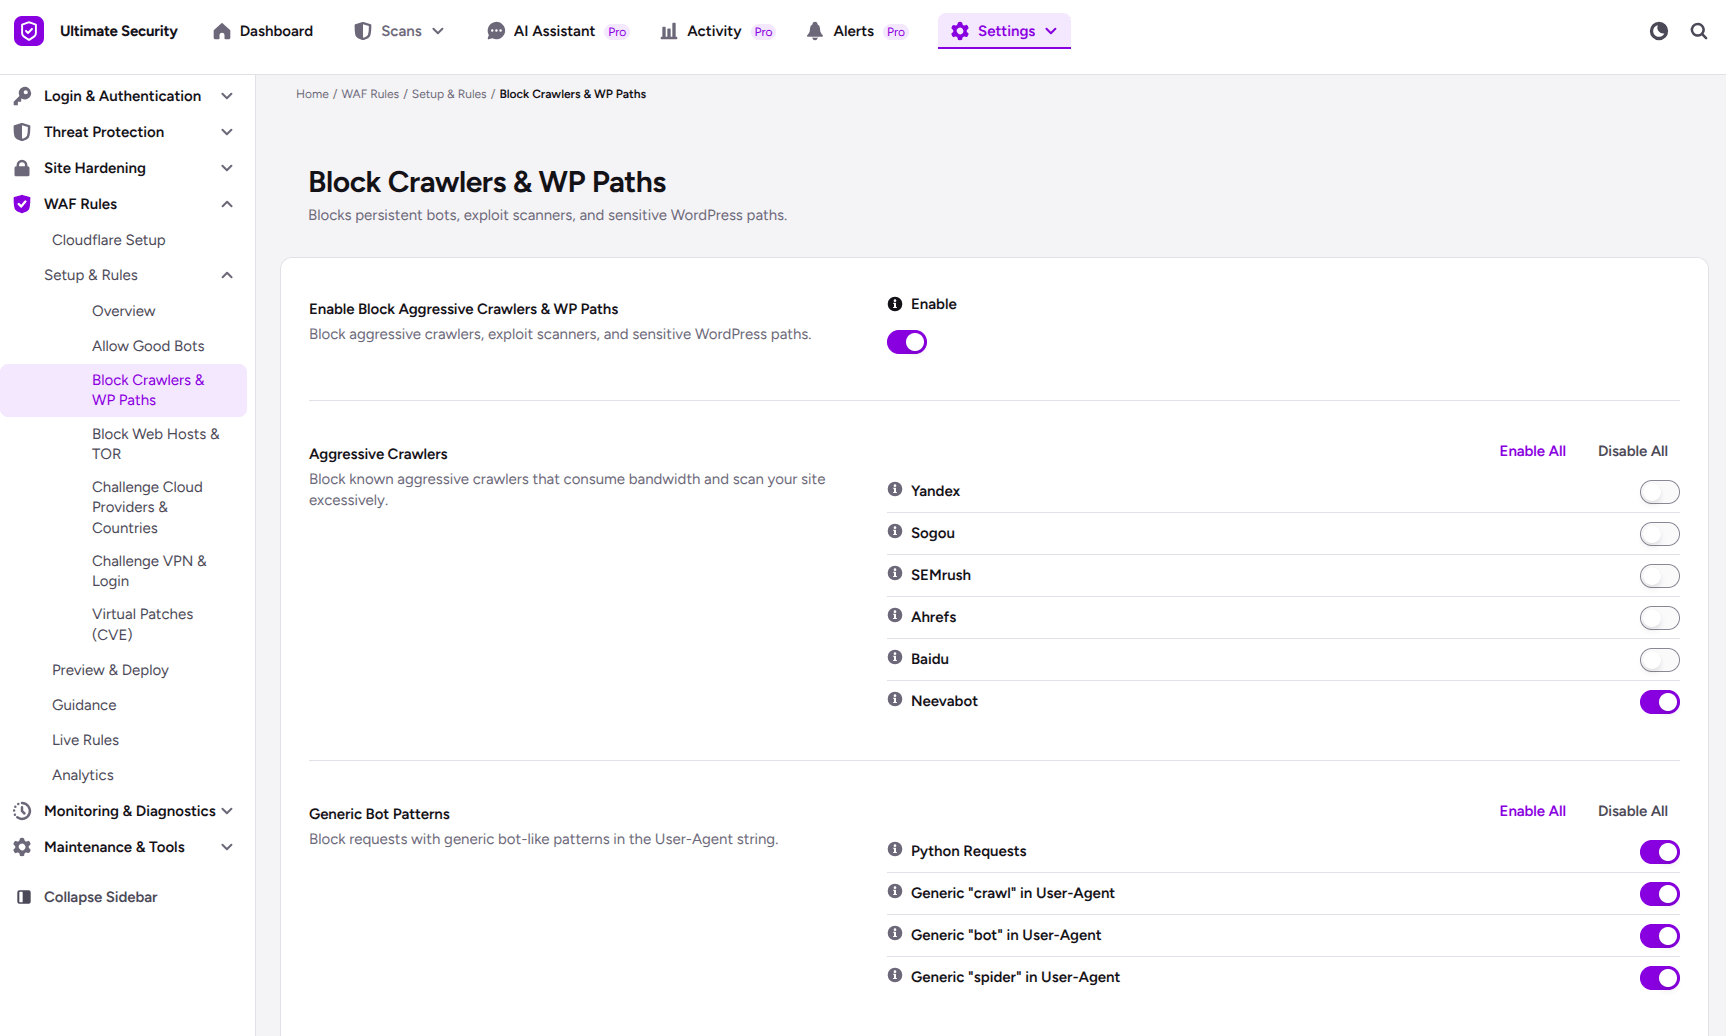Disable the Neevabot toggle
This screenshot has width=1726, height=1036.
[x=1660, y=702]
